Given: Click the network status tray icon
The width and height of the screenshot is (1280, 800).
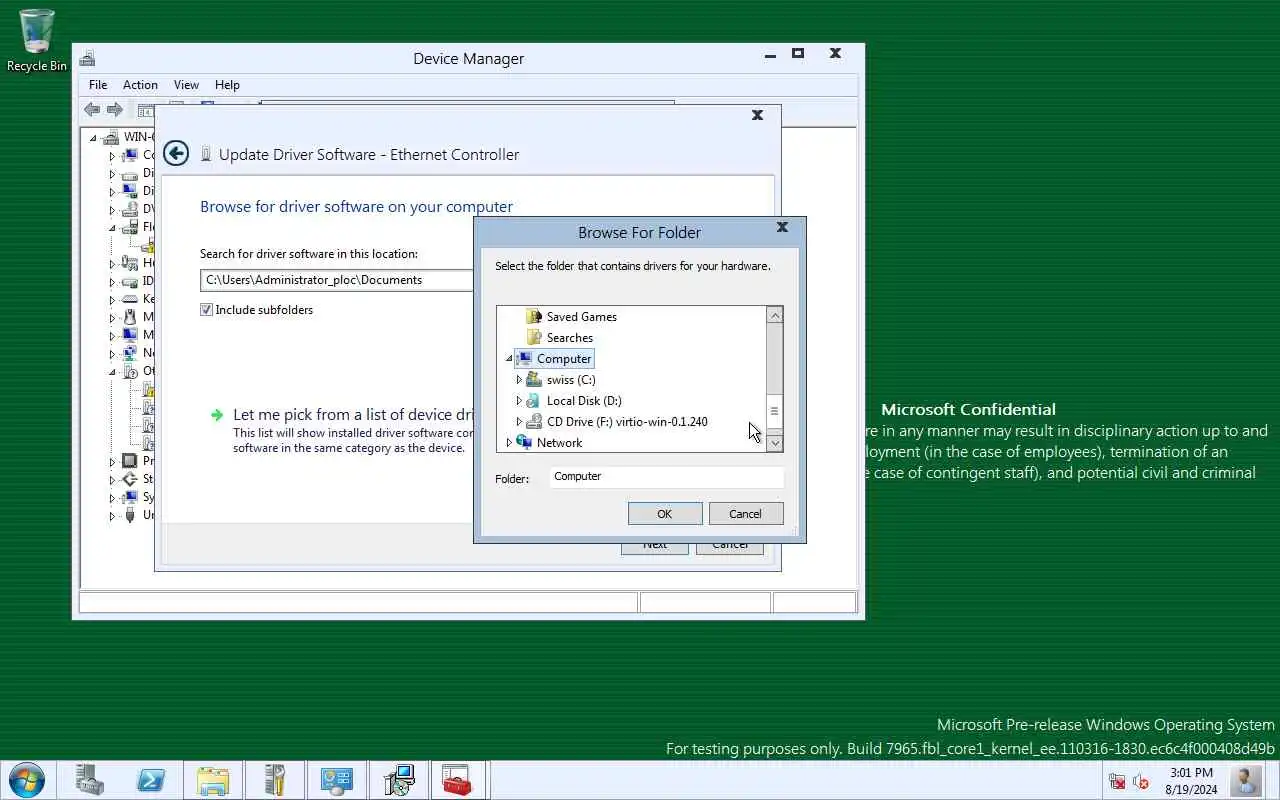Looking at the screenshot, I should [1117, 781].
